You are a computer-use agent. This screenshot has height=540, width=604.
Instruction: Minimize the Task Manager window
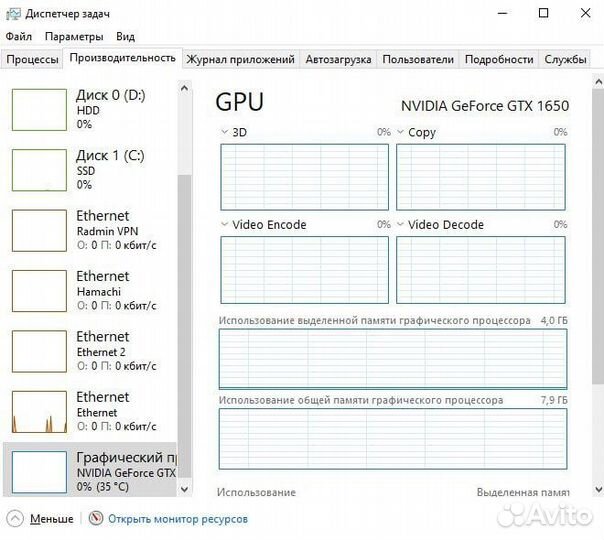click(502, 13)
